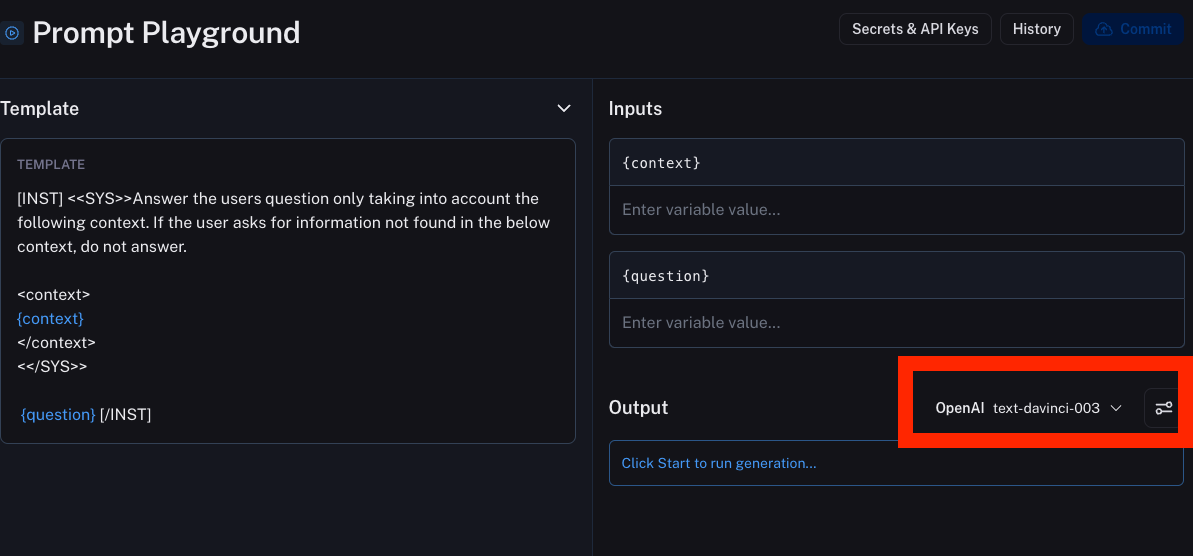
Task: Click the Inputs section heading
Action: pos(635,108)
